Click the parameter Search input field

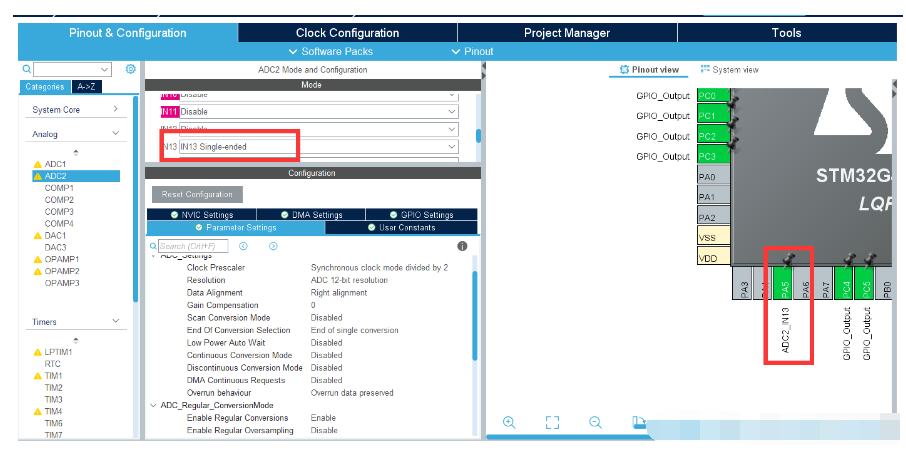tap(193, 246)
